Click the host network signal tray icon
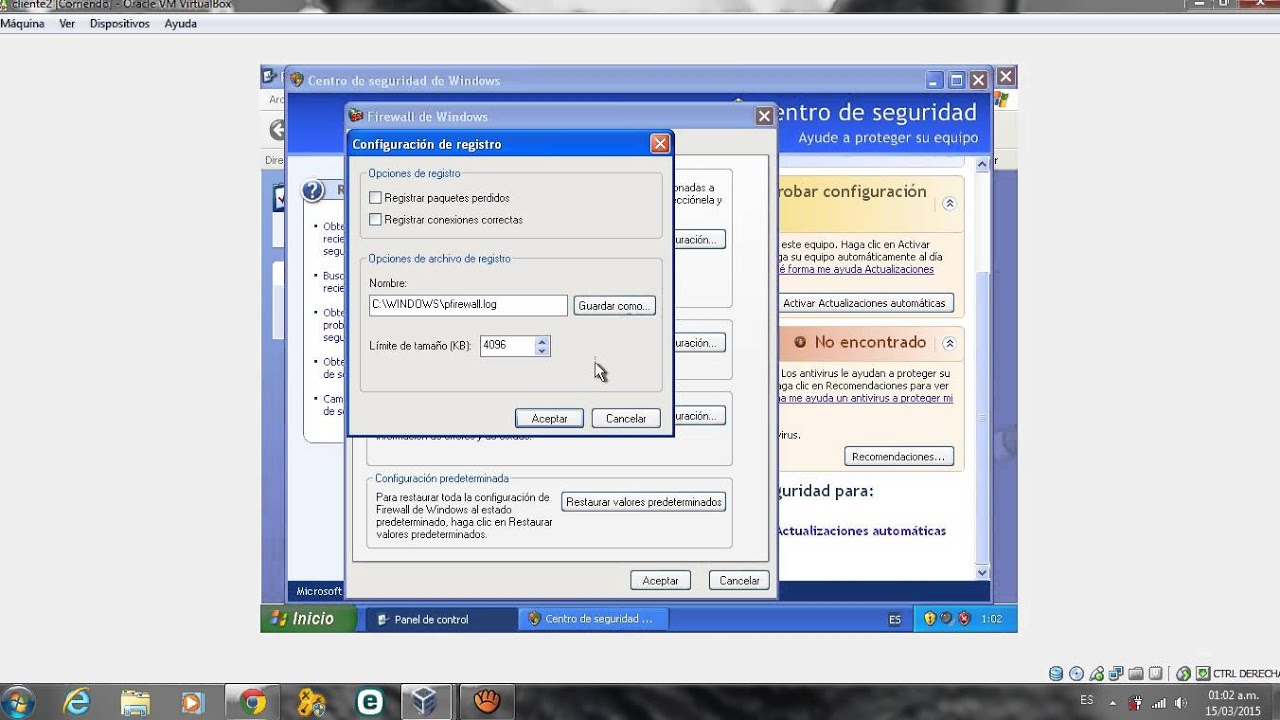1280x720 pixels. point(1159,701)
